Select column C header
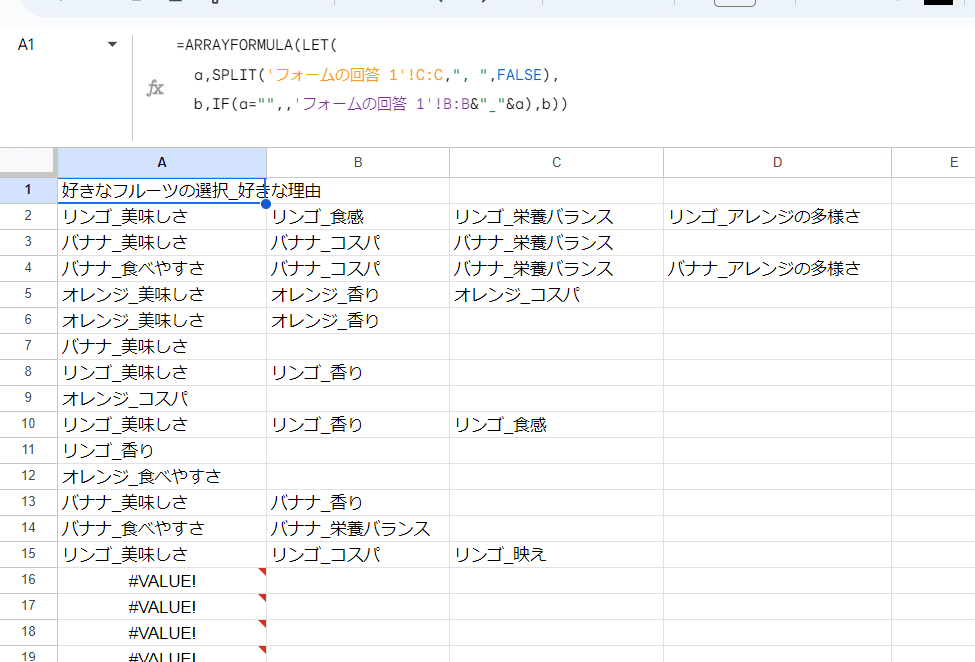The image size is (975, 662). click(556, 162)
